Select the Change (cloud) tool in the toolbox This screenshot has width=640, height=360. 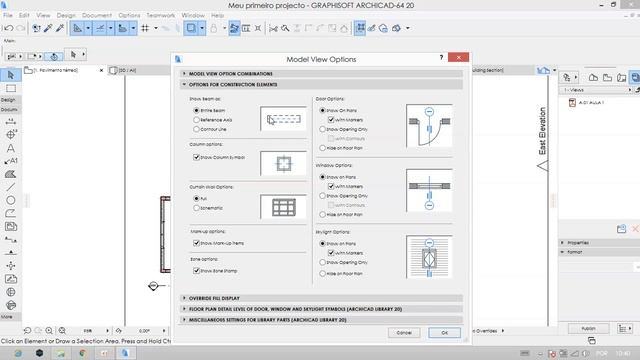pyautogui.click(x=11, y=305)
